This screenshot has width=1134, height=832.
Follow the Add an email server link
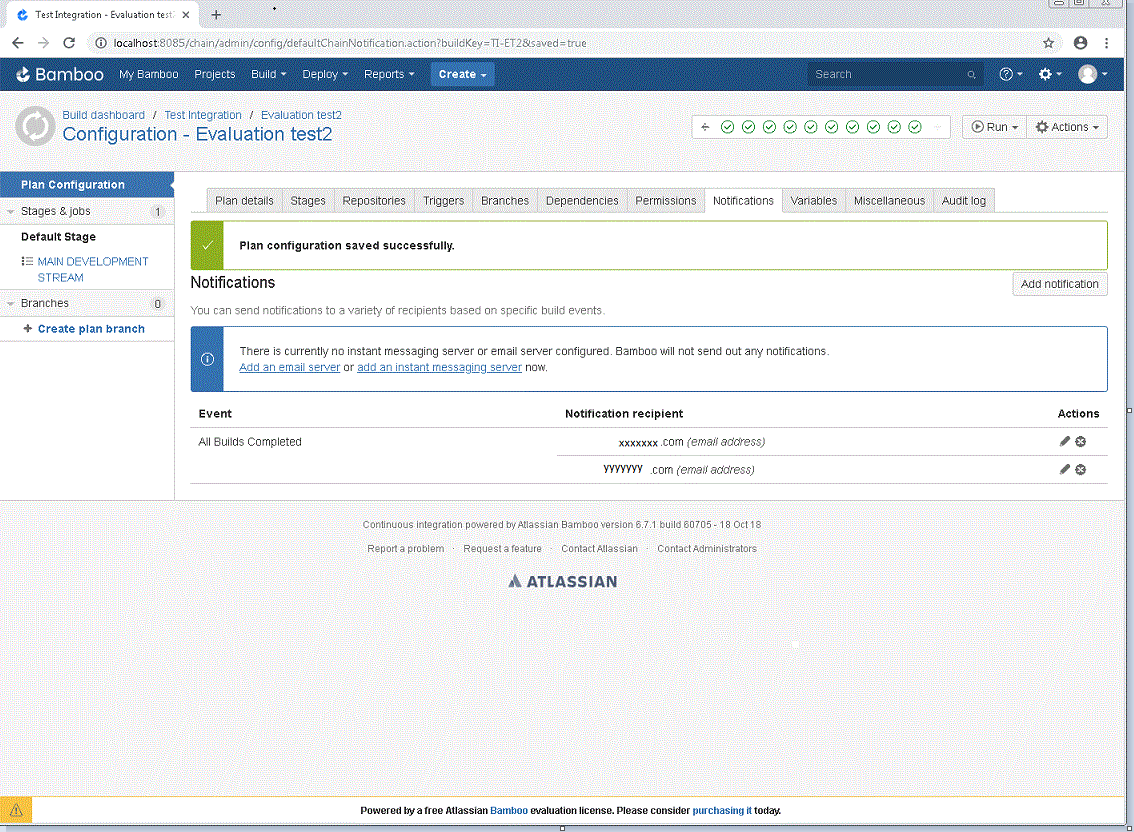pos(289,368)
